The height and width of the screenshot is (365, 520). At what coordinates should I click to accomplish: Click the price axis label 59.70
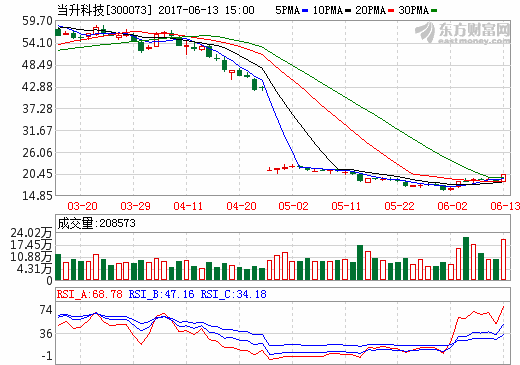(37, 21)
